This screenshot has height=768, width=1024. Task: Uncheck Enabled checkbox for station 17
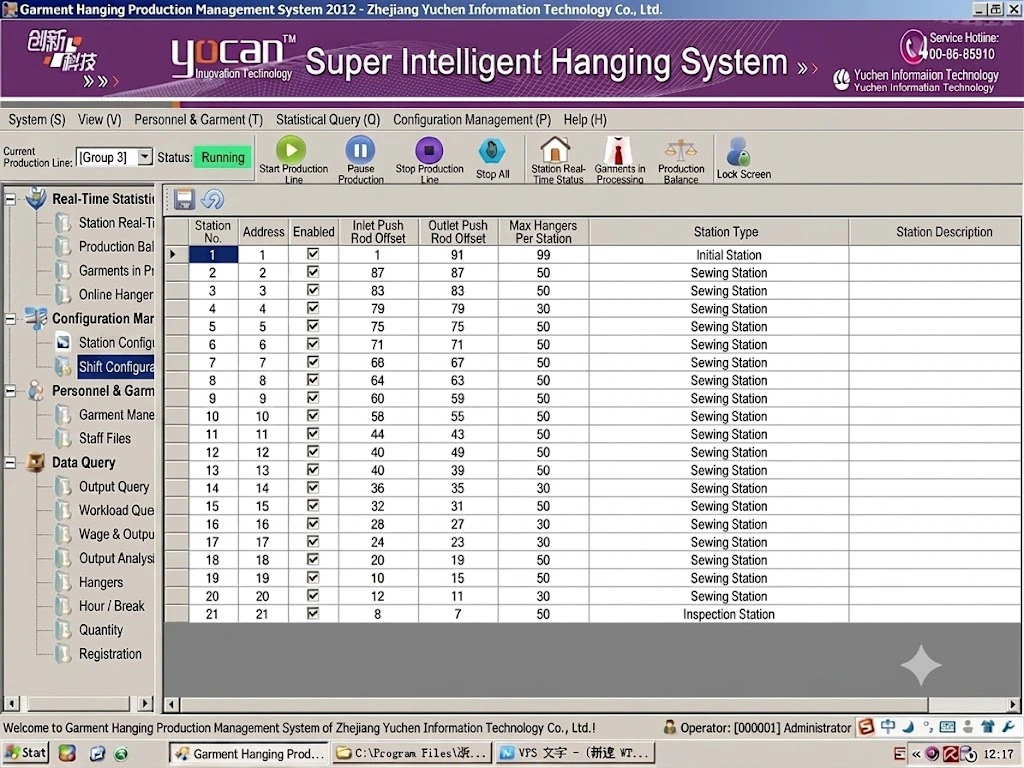click(x=313, y=541)
